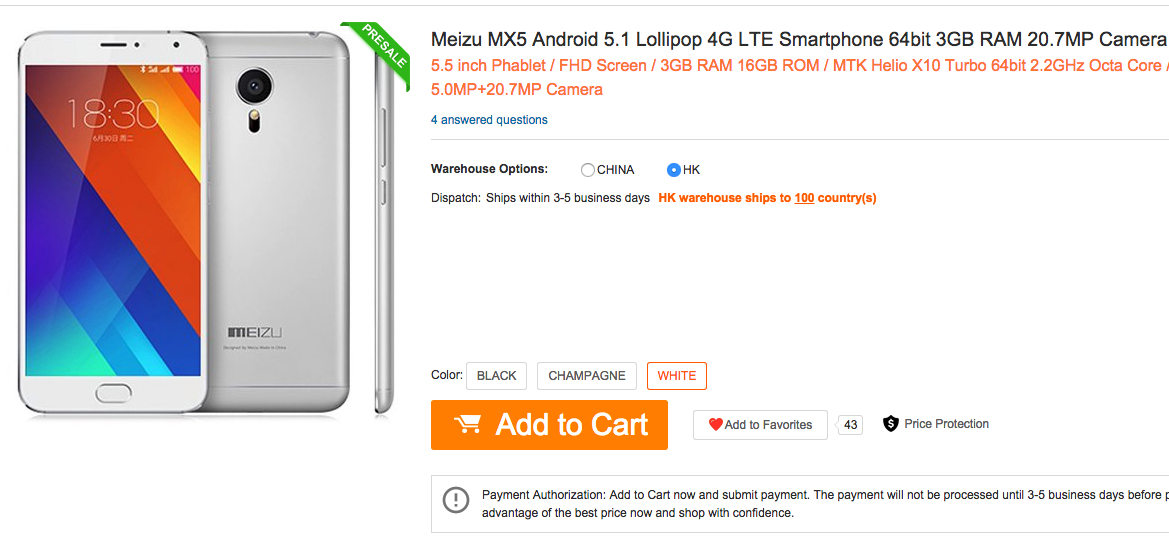
Task: Click the shopping cart icon on Add to Cart
Action: tap(467, 425)
